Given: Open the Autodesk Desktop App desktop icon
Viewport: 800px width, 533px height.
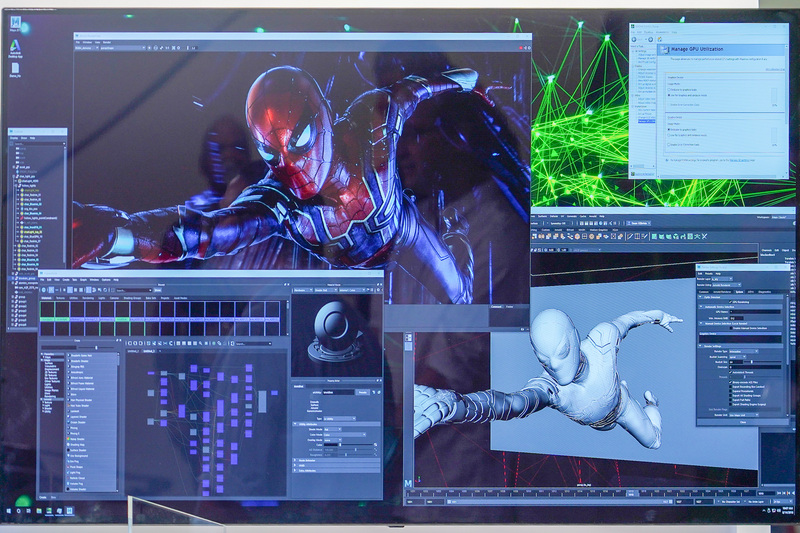Looking at the screenshot, I should click(x=15, y=48).
